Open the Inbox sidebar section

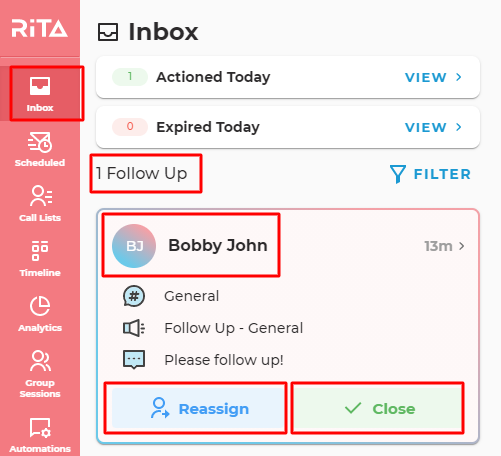pyautogui.click(x=40, y=94)
